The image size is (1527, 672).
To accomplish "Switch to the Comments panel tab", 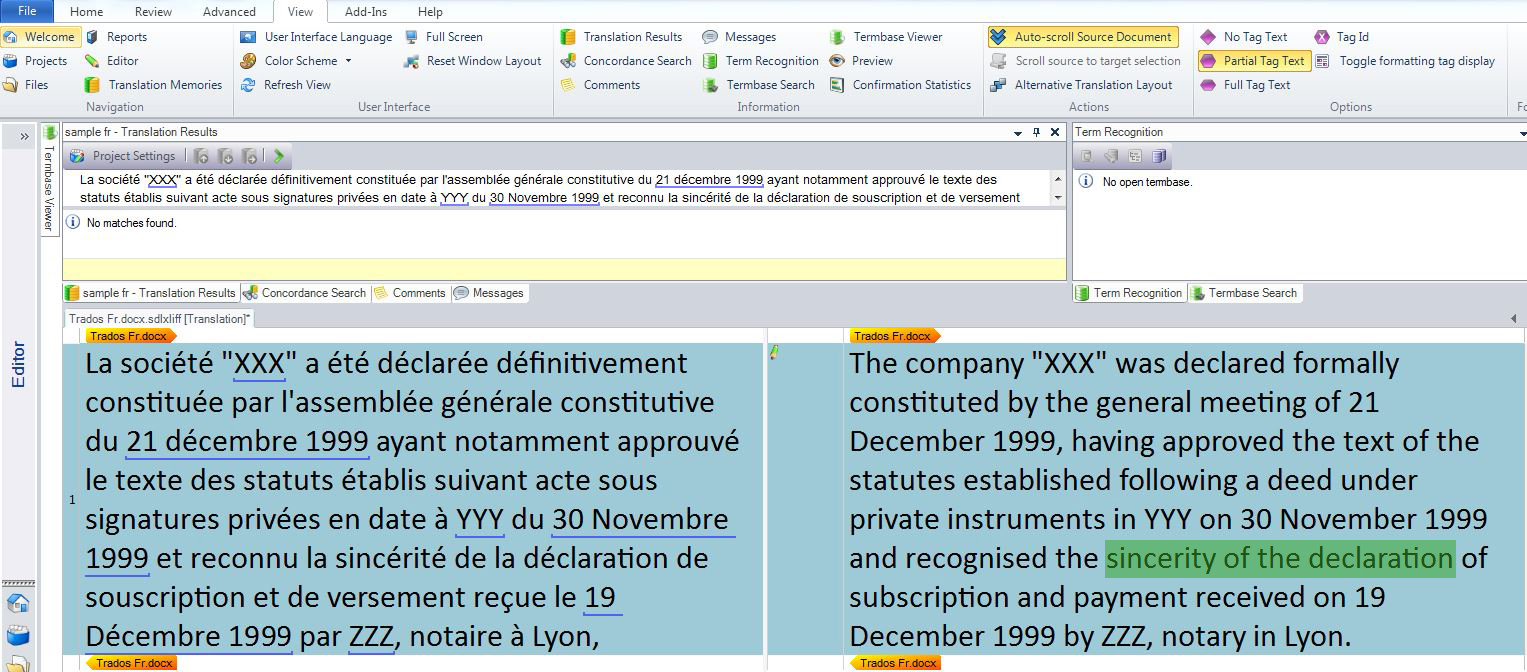I will [410, 293].
